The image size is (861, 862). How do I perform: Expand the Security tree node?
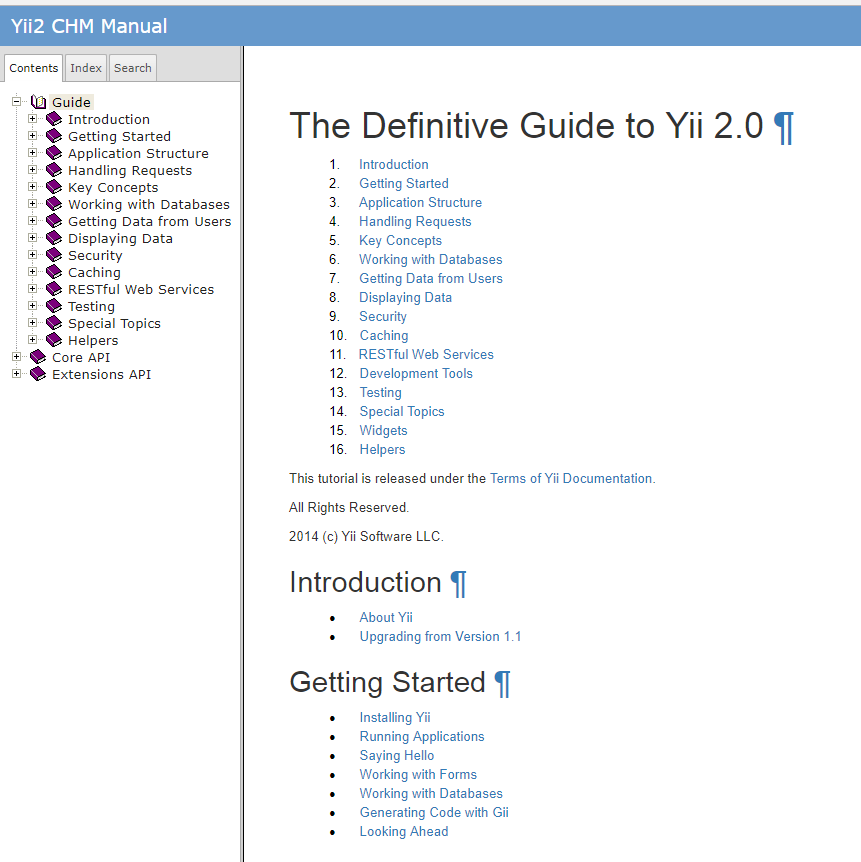tap(32, 255)
